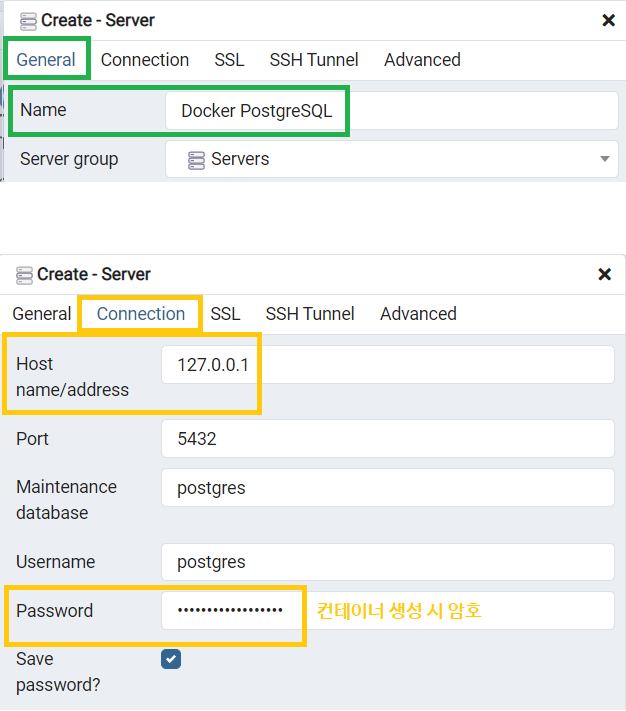Click the Password field

tap(388, 610)
